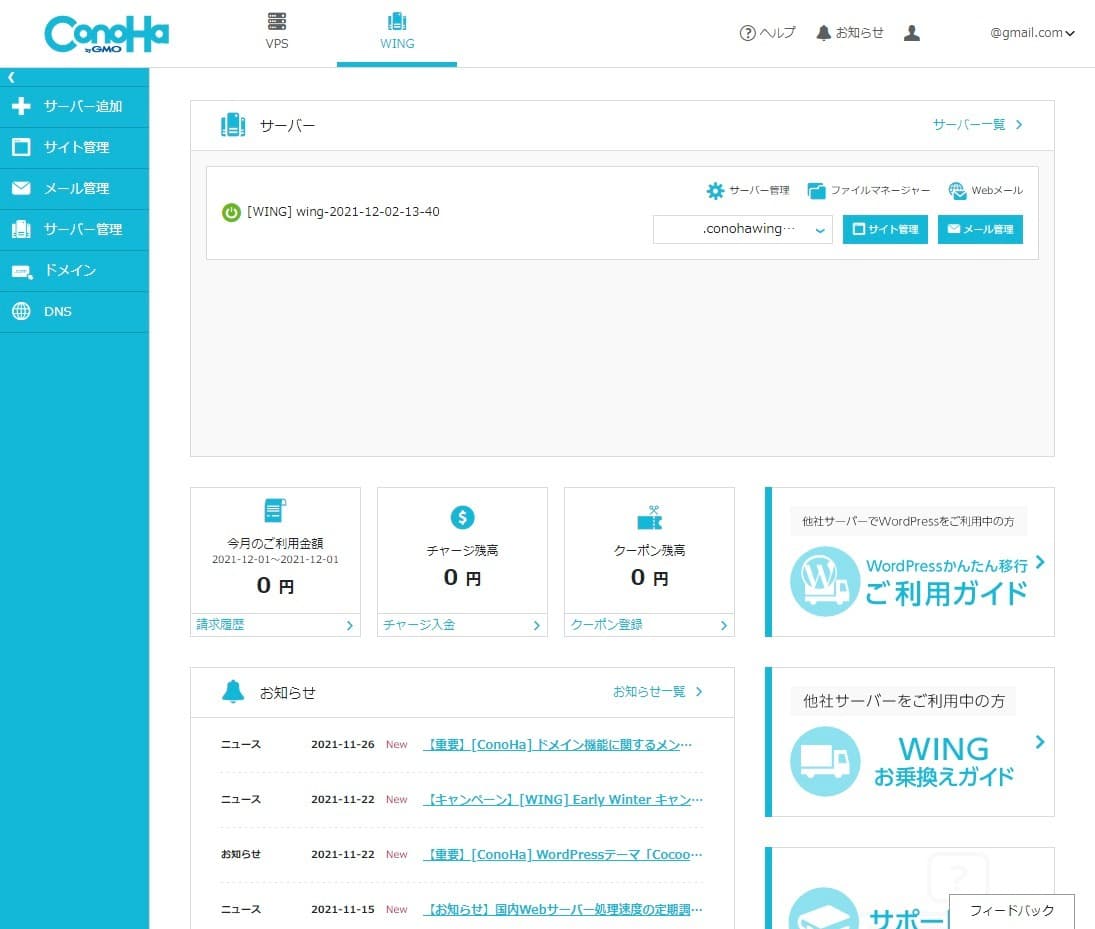
Task: Click the ConoHa by GMO logo
Action: [x=106, y=34]
